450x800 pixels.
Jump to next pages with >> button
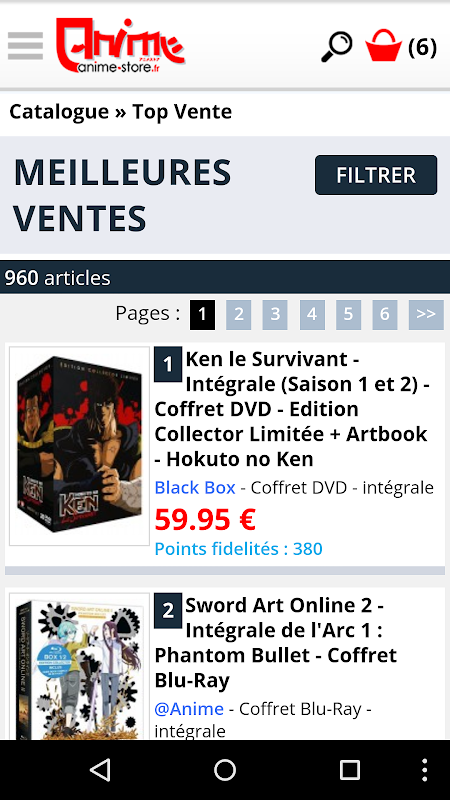[426, 314]
